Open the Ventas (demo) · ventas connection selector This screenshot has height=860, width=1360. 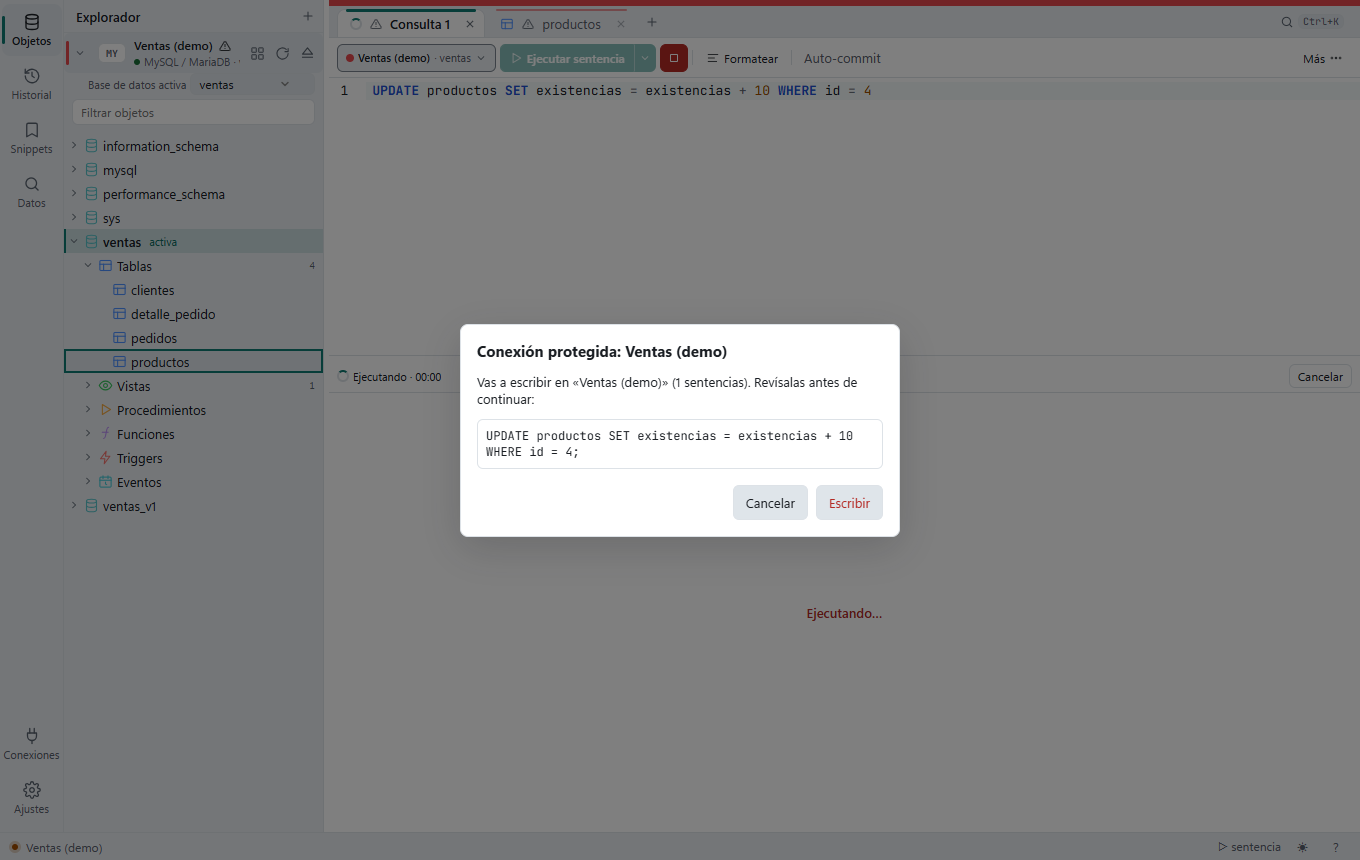[416, 58]
